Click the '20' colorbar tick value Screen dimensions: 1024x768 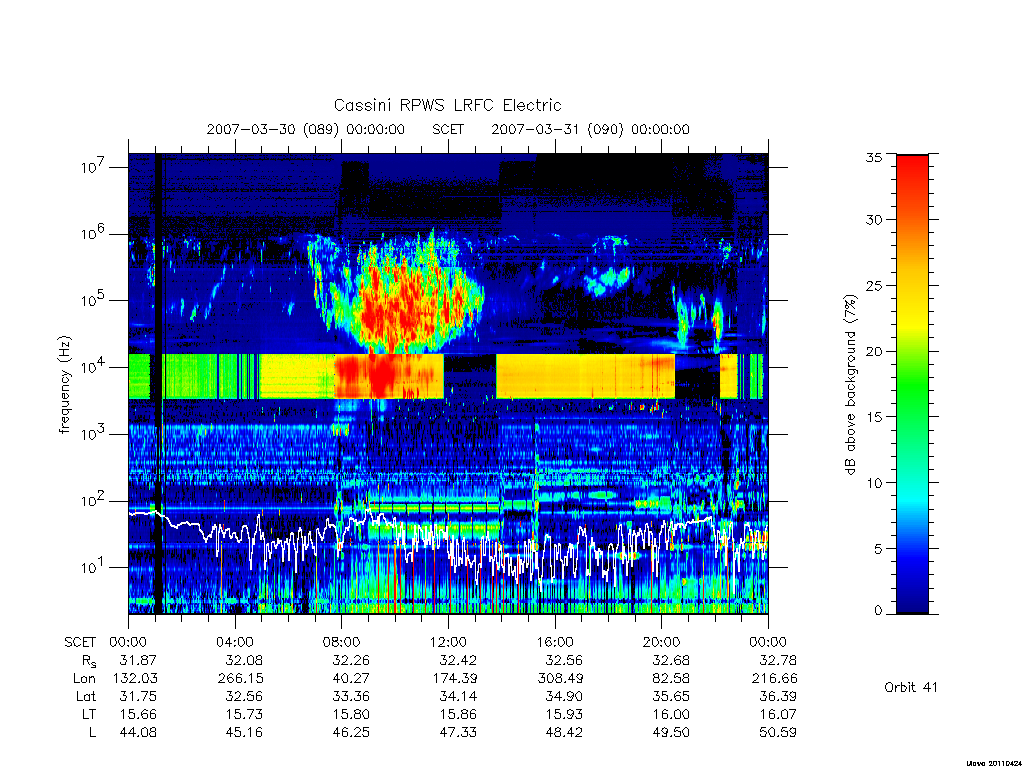coord(873,351)
